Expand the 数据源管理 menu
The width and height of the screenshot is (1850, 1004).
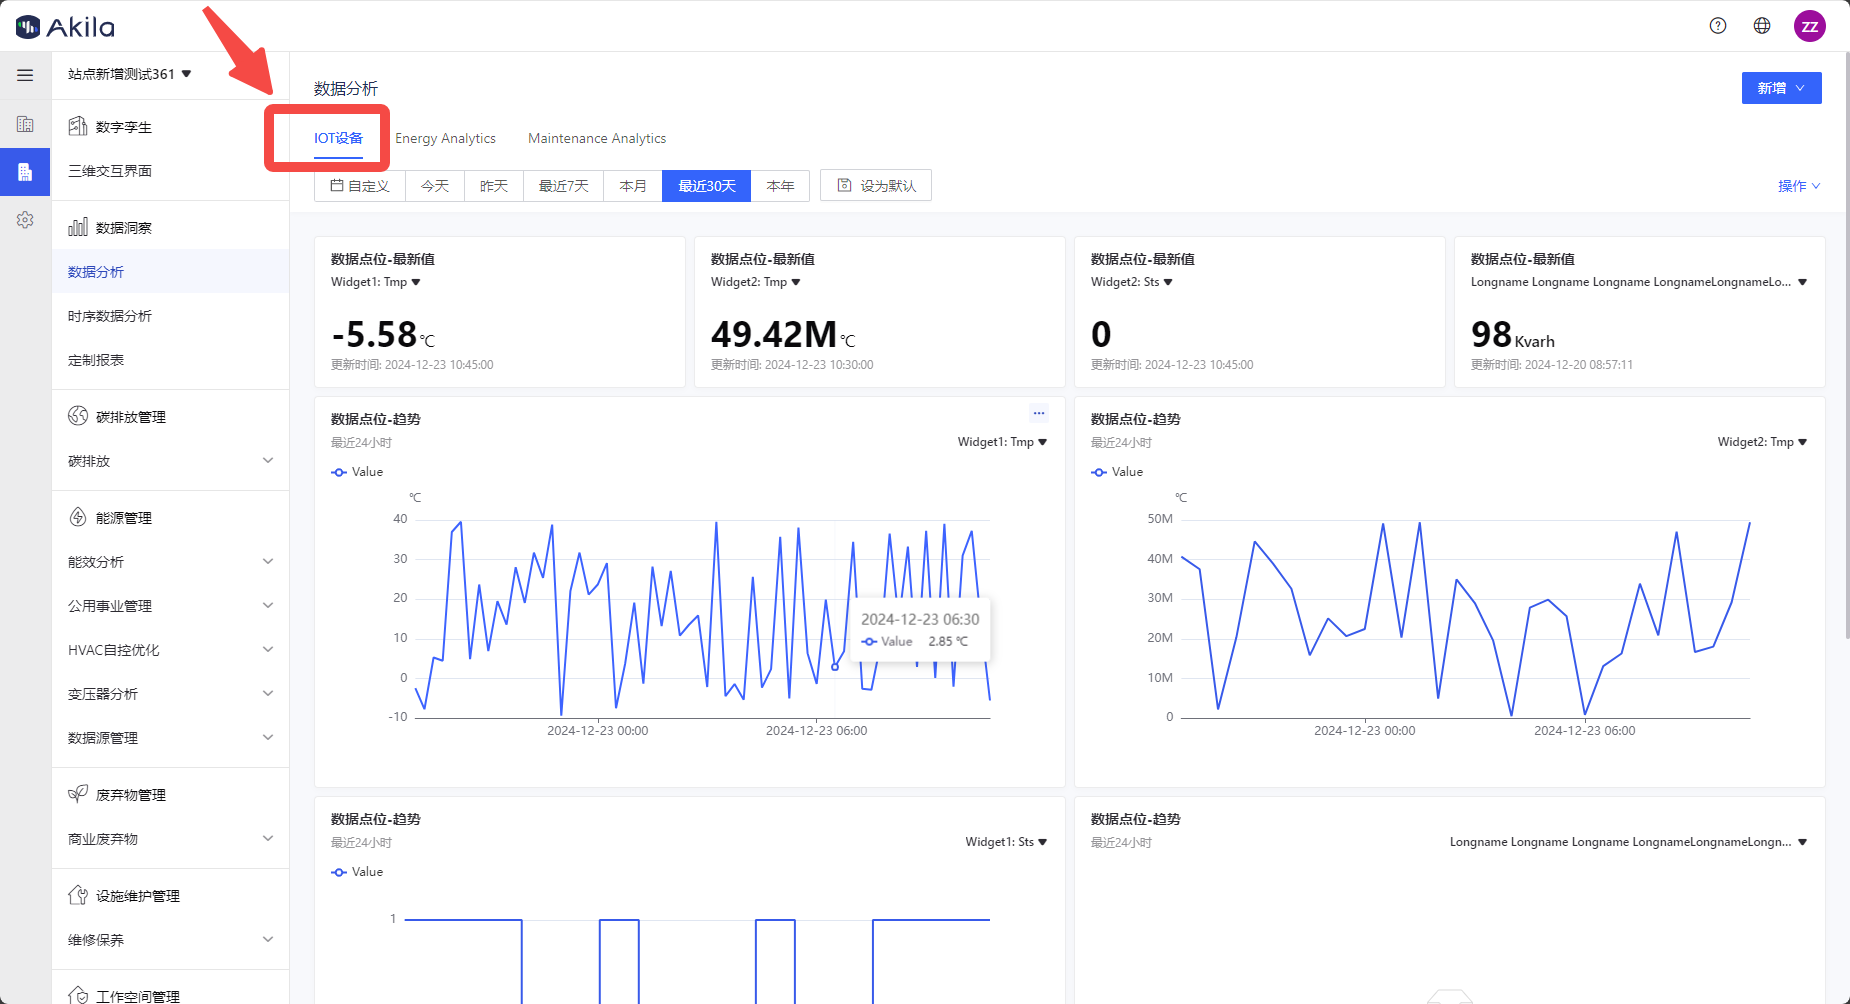(170, 738)
